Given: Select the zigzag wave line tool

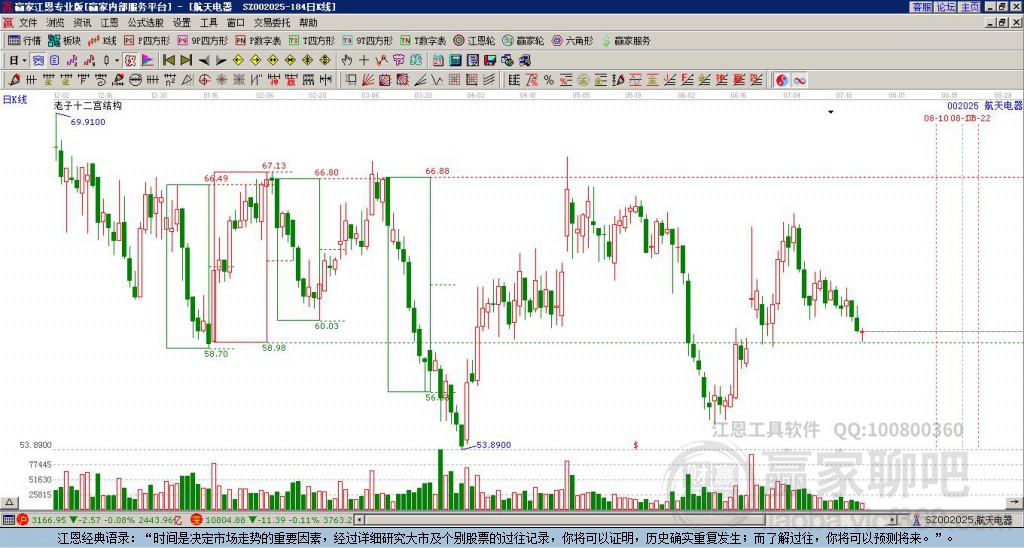Looking at the screenshot, I should click(x=437, y=80).
